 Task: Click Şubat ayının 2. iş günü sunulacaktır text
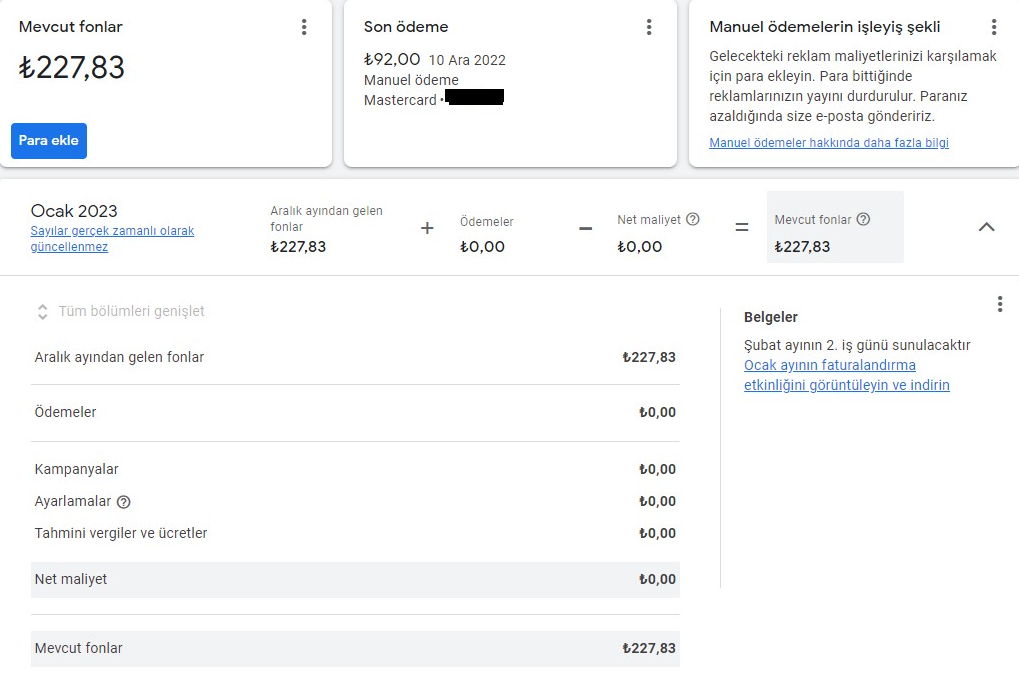(857, 345)
